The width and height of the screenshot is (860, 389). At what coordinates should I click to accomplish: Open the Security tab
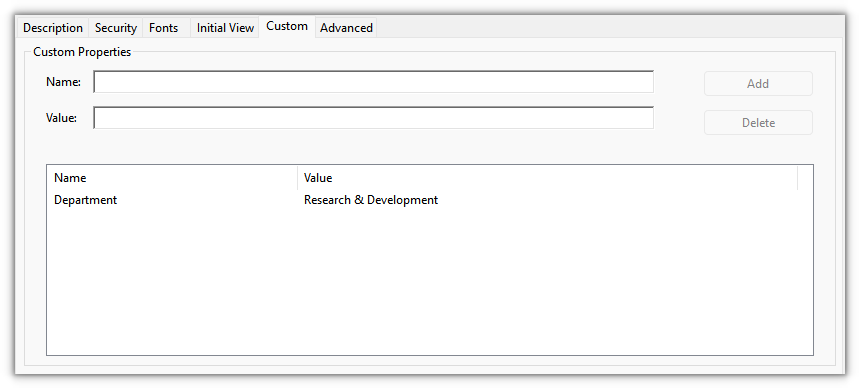coord(116,28)
